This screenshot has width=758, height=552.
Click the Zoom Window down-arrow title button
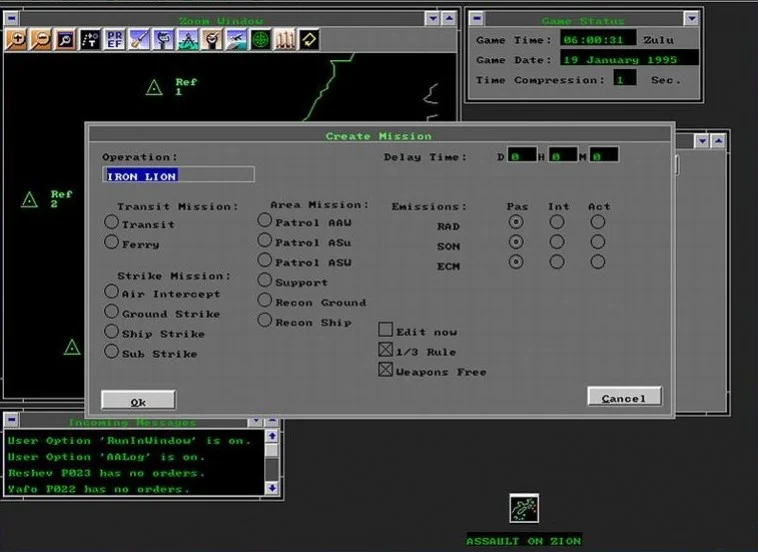tap(433, 18)
